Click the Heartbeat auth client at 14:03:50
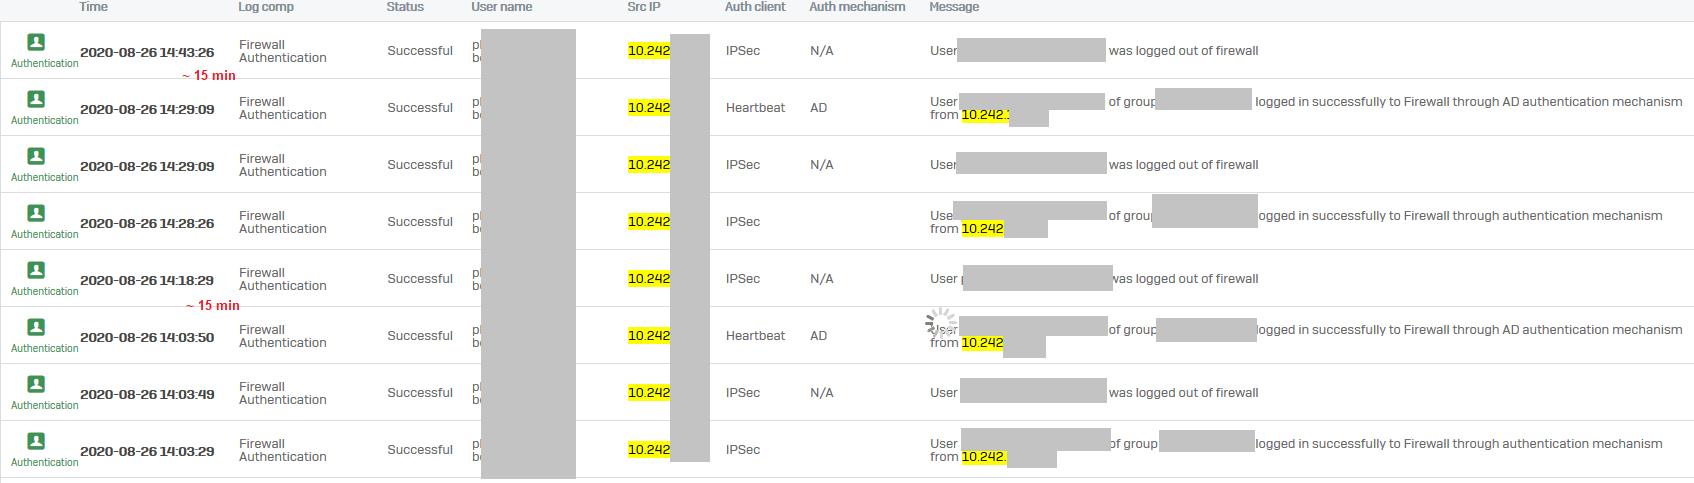 click(x=755, y=336)
